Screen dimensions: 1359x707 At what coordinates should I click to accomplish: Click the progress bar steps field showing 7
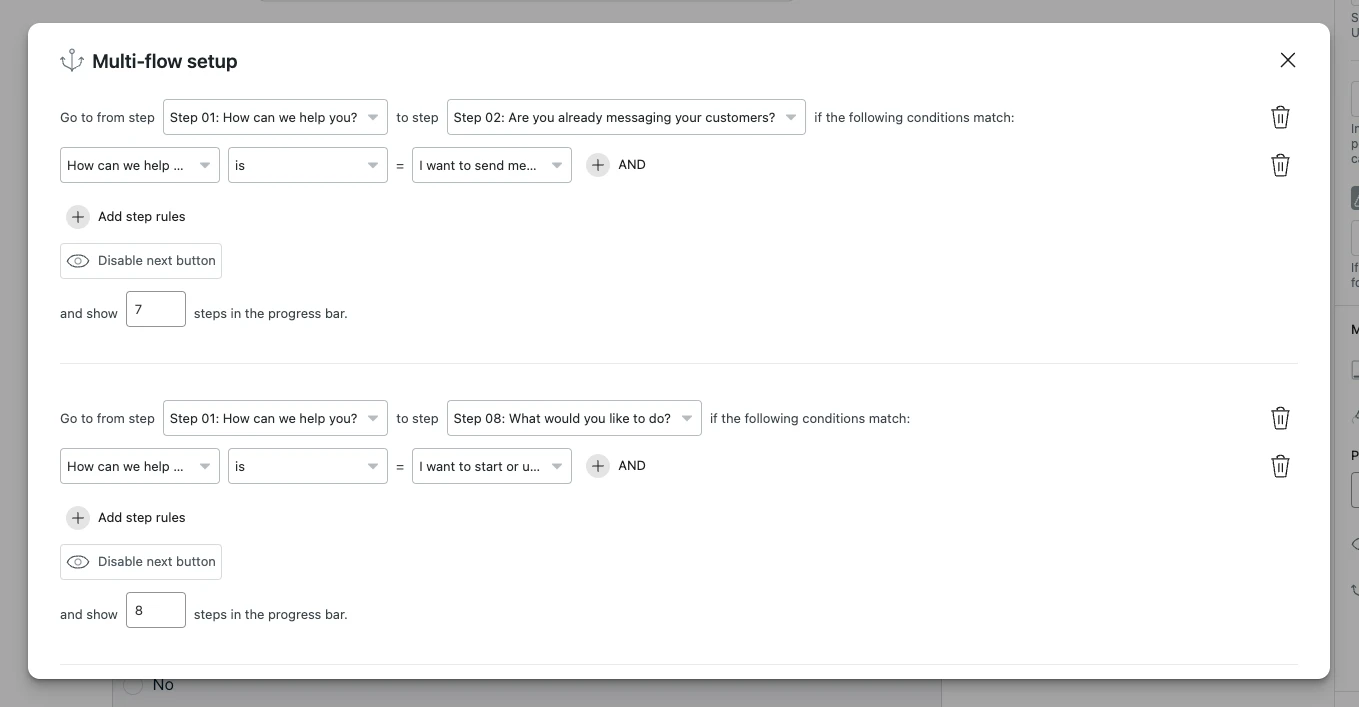click(155, 309)
